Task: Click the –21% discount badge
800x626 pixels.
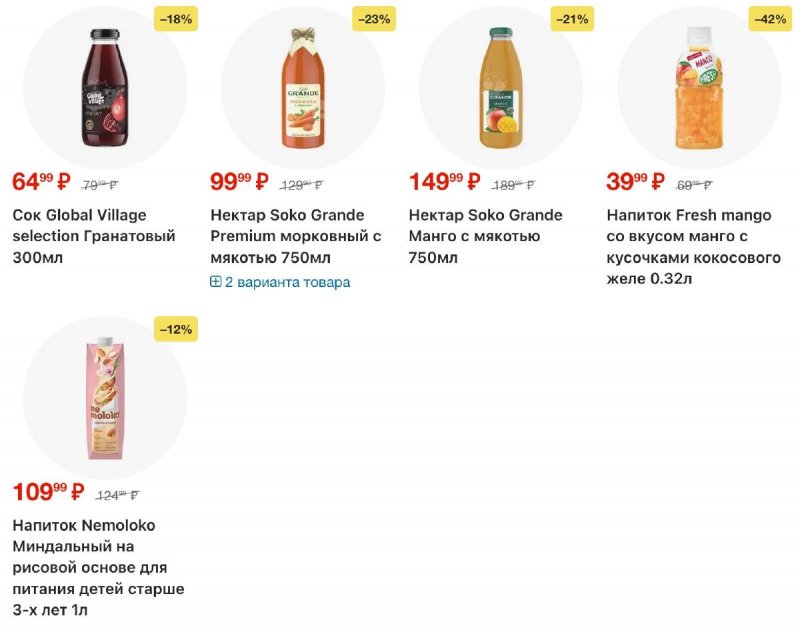Action: (572, 19)
